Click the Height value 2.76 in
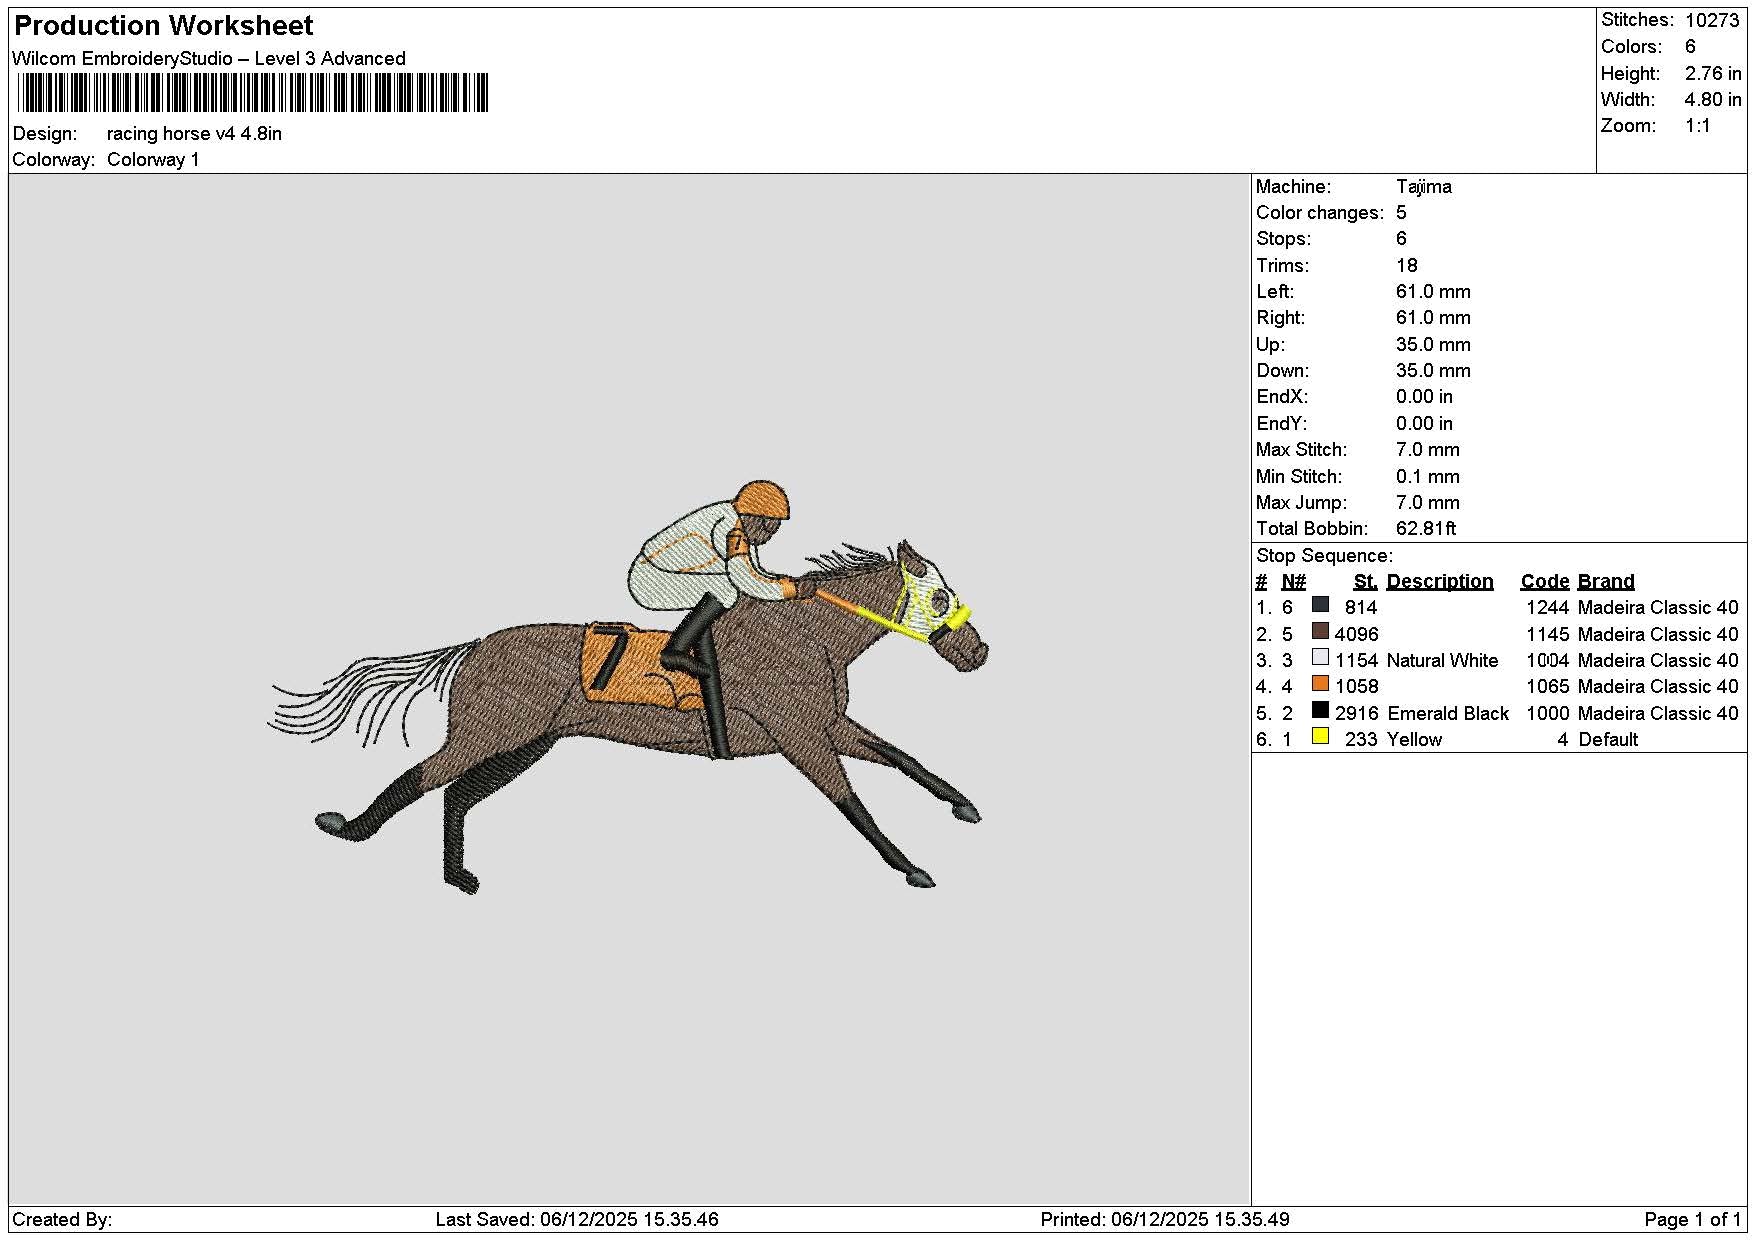Image resolution: width=1755 pixels, height=1240 pixels. tap(1713, 73)
